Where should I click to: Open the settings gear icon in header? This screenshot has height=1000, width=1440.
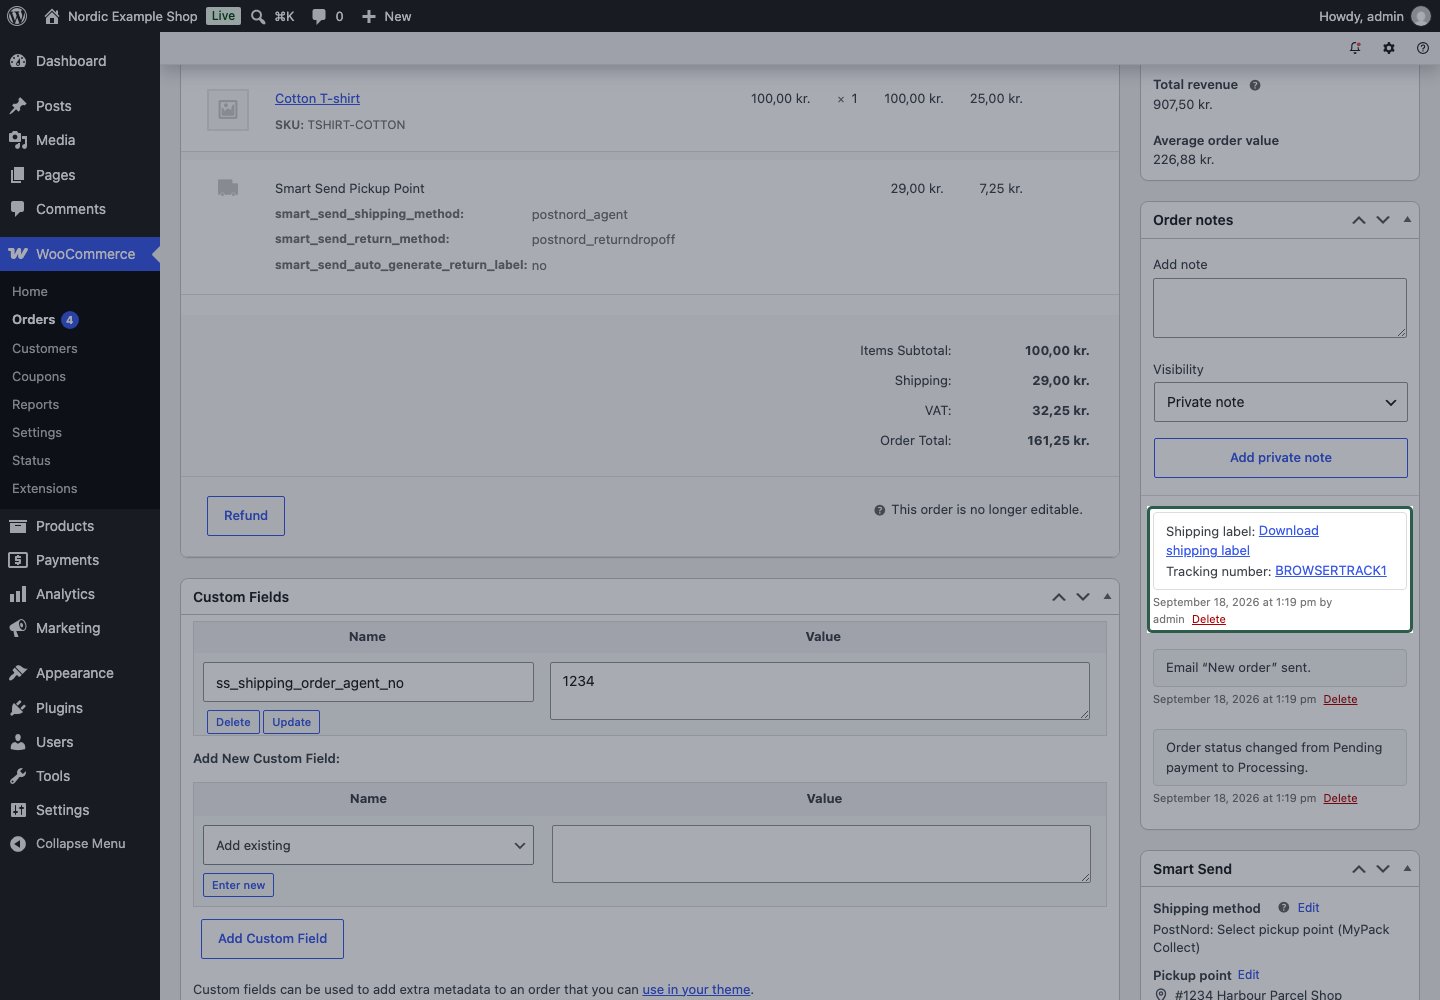coord(1389,48)
